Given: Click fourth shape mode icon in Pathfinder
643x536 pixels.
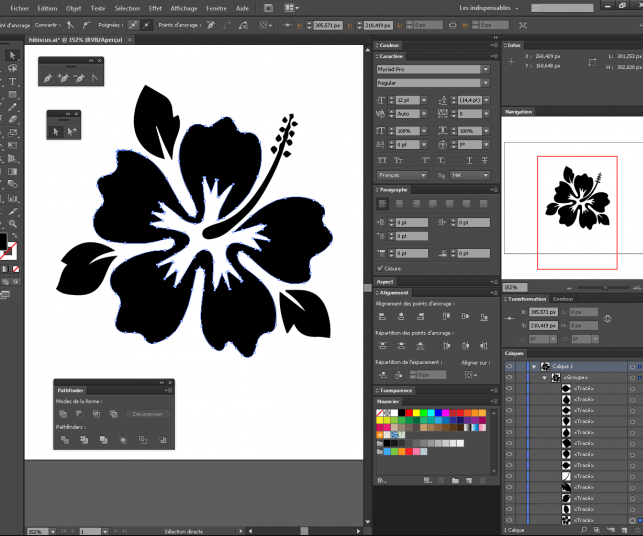Looking at the screenshot, I should point(114,414).
